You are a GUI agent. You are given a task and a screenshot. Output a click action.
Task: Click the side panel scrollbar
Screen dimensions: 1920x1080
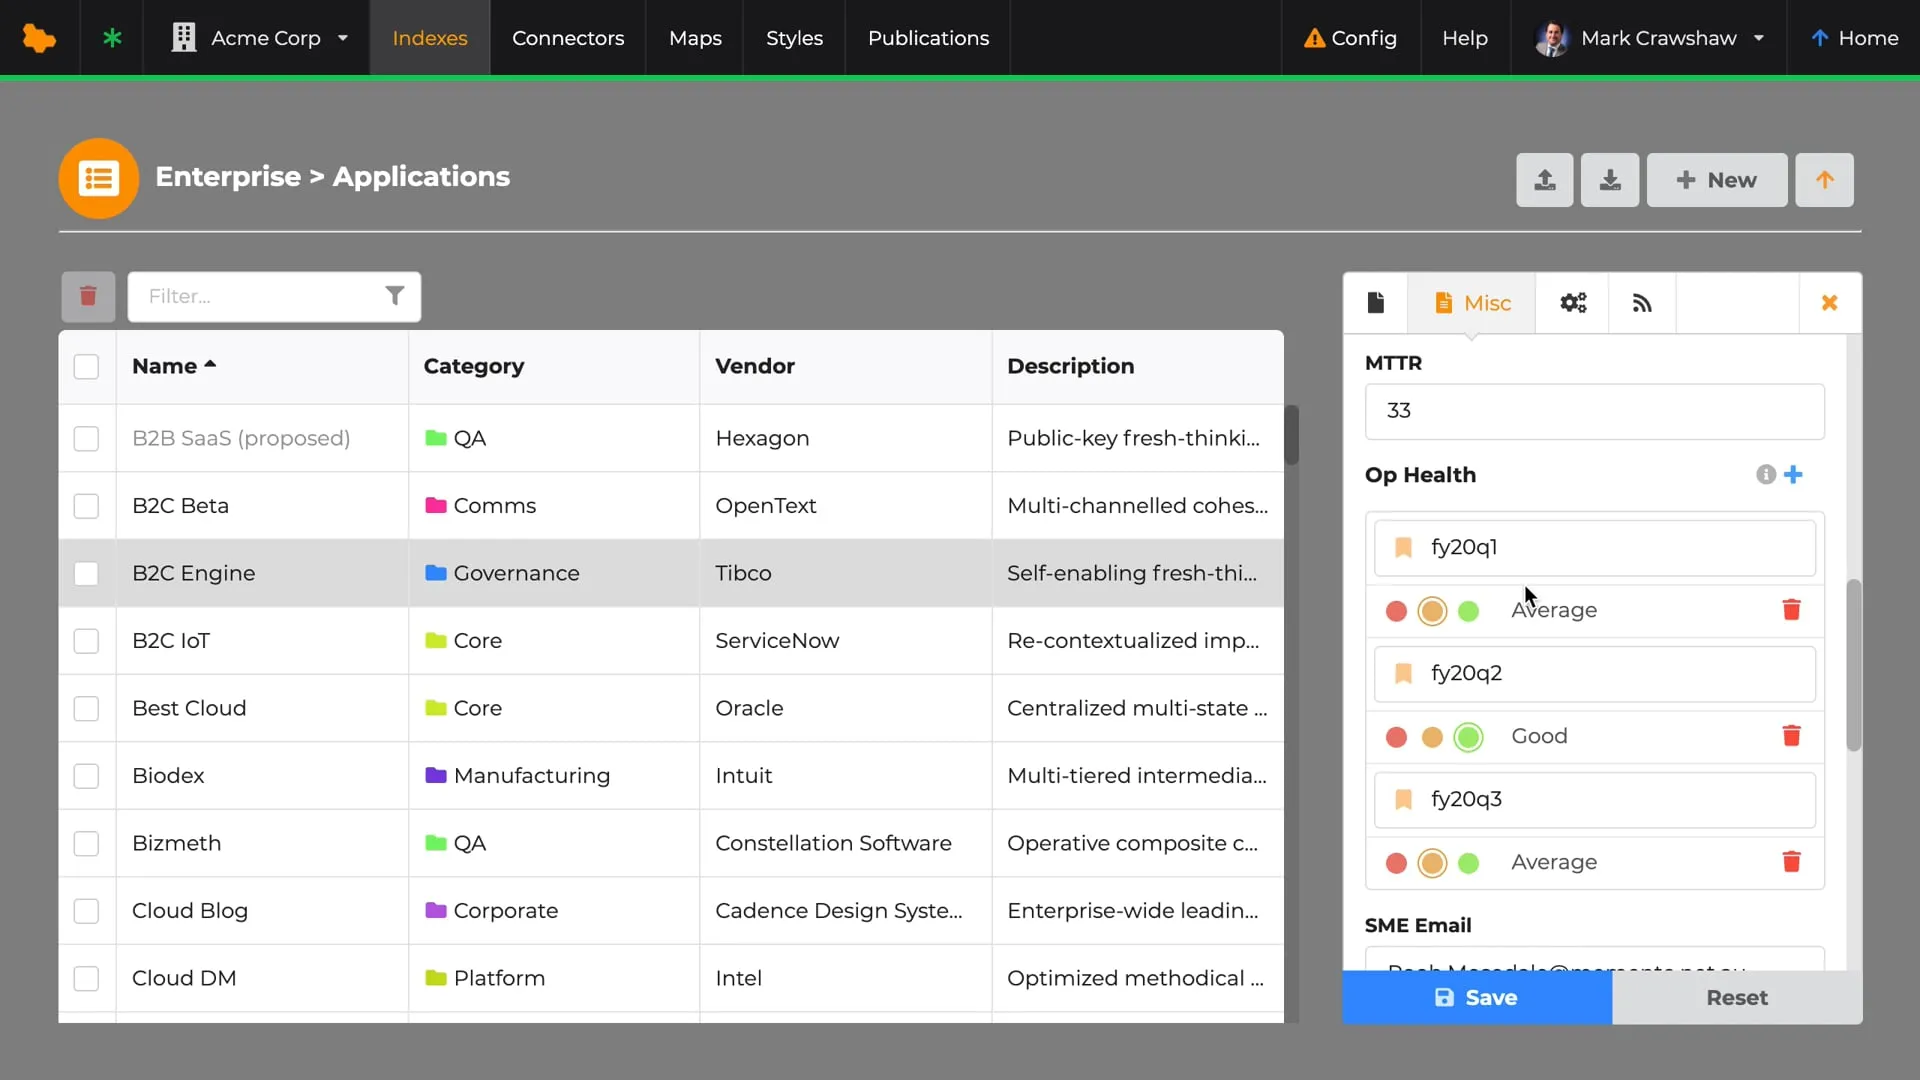coord(1853,665)
